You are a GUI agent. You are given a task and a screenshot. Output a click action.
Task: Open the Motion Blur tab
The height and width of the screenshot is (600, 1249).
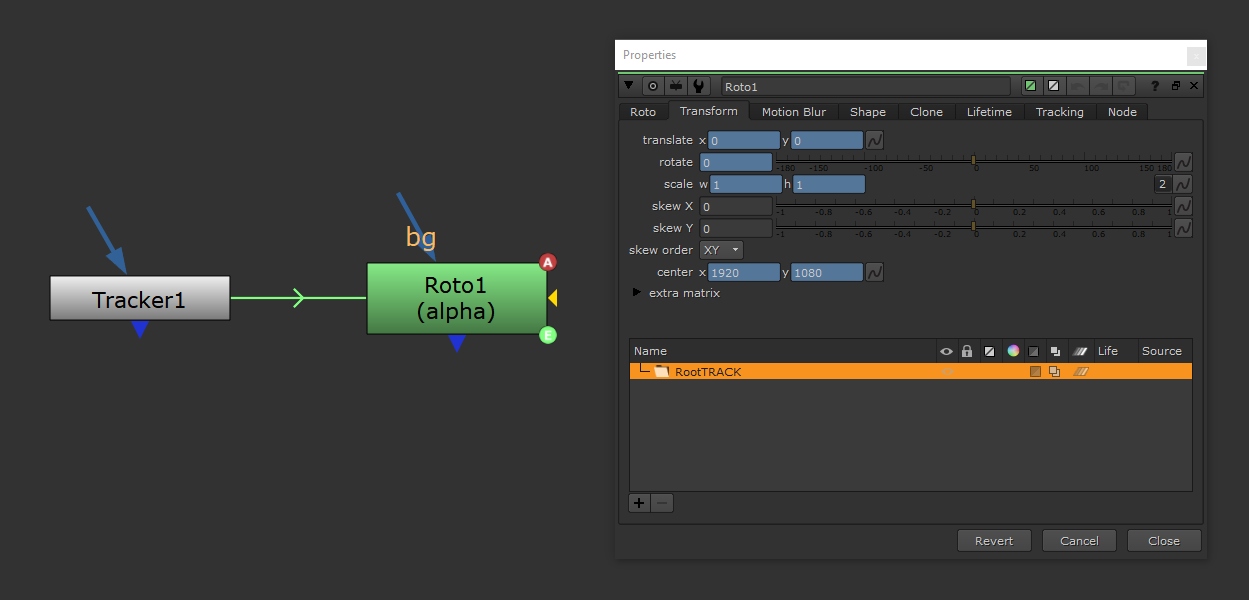coord(793,111)
